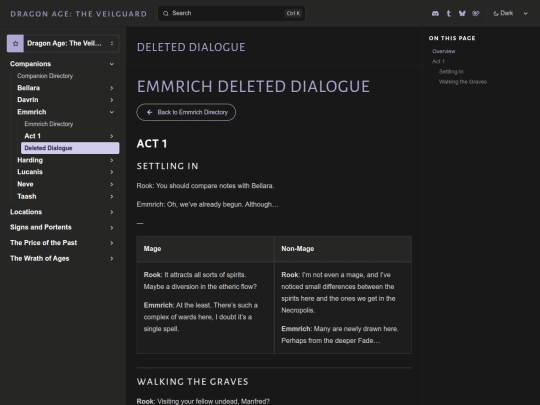This screenshot has height=405, width=540.
Task: Collapse the Companions section chevron
Action: [x=112, y=64]
